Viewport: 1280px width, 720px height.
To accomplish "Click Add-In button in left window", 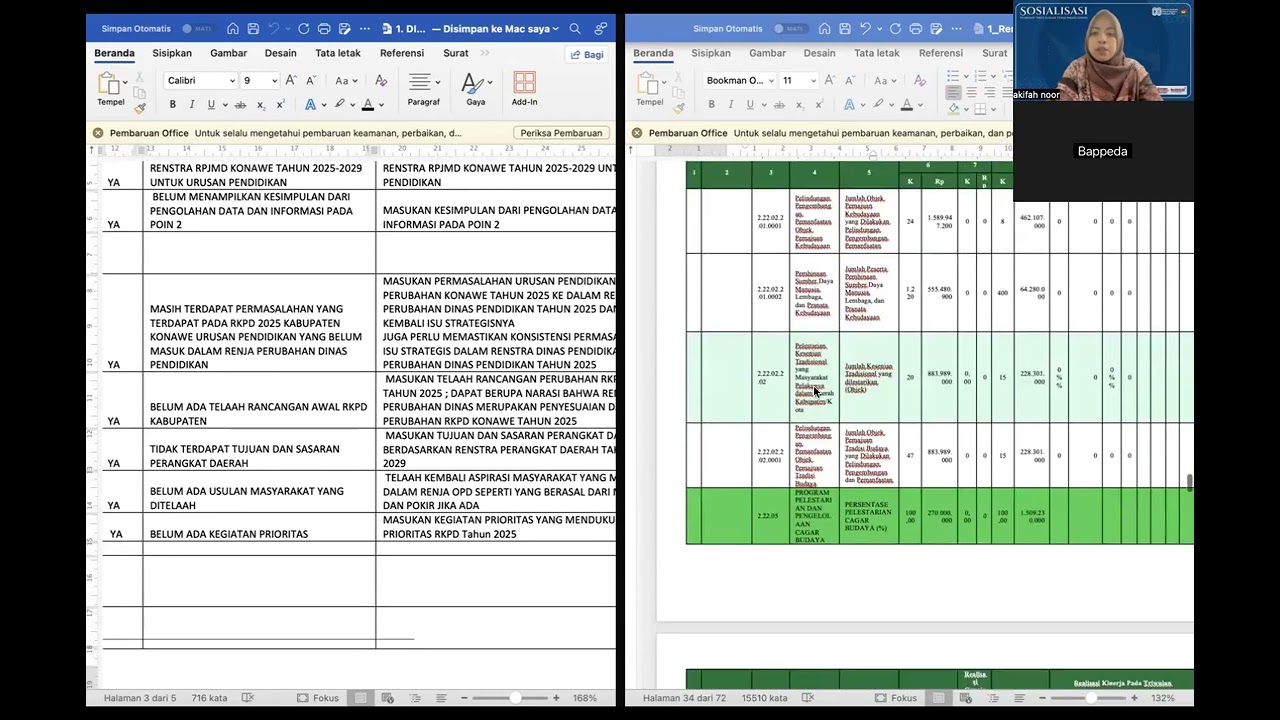I will [x=524, y=89].
